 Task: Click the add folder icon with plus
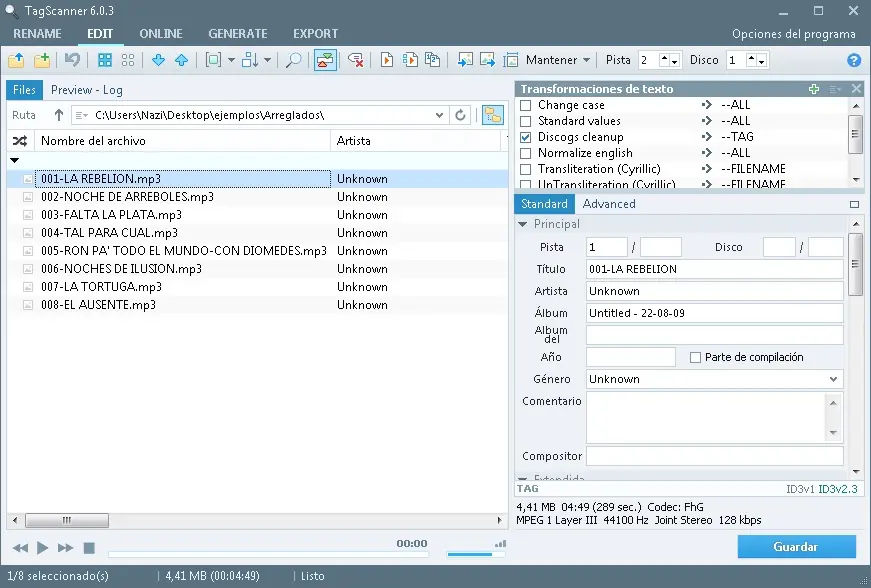[x=42, y=60]
